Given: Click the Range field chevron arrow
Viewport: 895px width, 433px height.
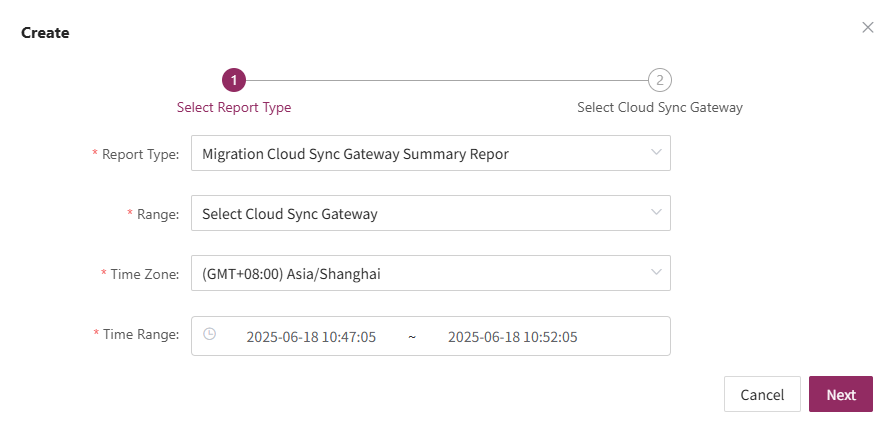Looking at the screenshot, I should [656, 212].
